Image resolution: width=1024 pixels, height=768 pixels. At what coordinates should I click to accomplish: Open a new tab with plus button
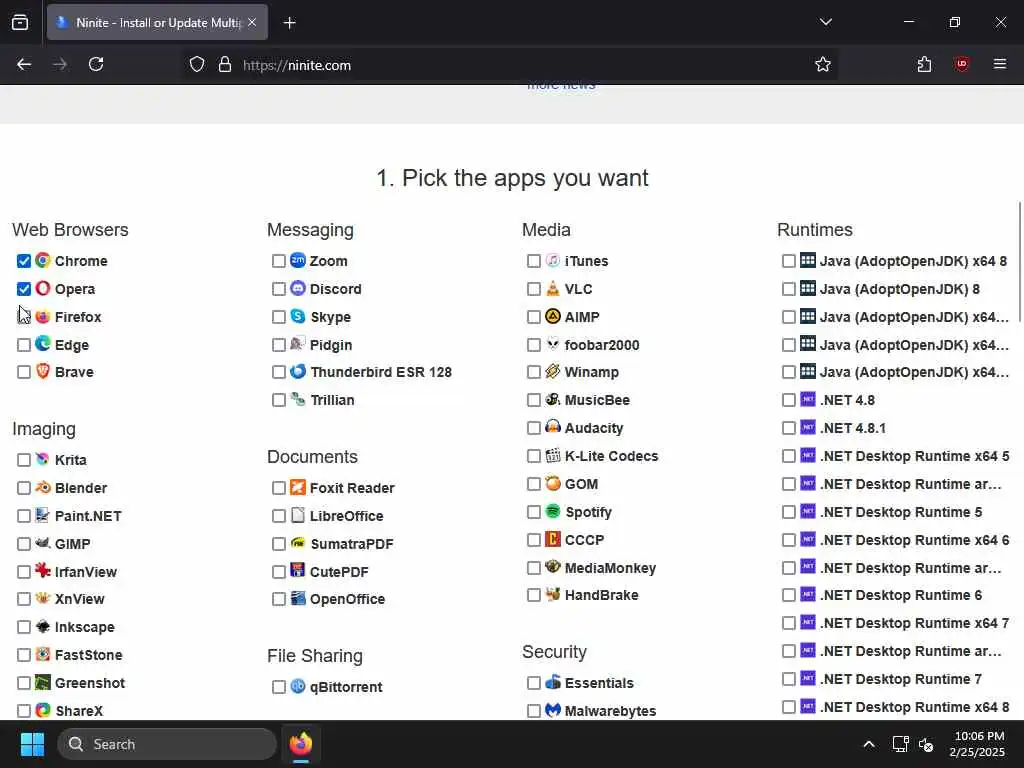289,23
